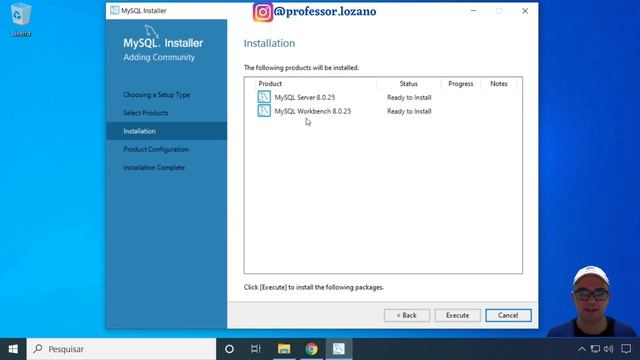Close the MySQL Installer window
This screenshot has height=360, width=640.
click(x=525, y=11)
